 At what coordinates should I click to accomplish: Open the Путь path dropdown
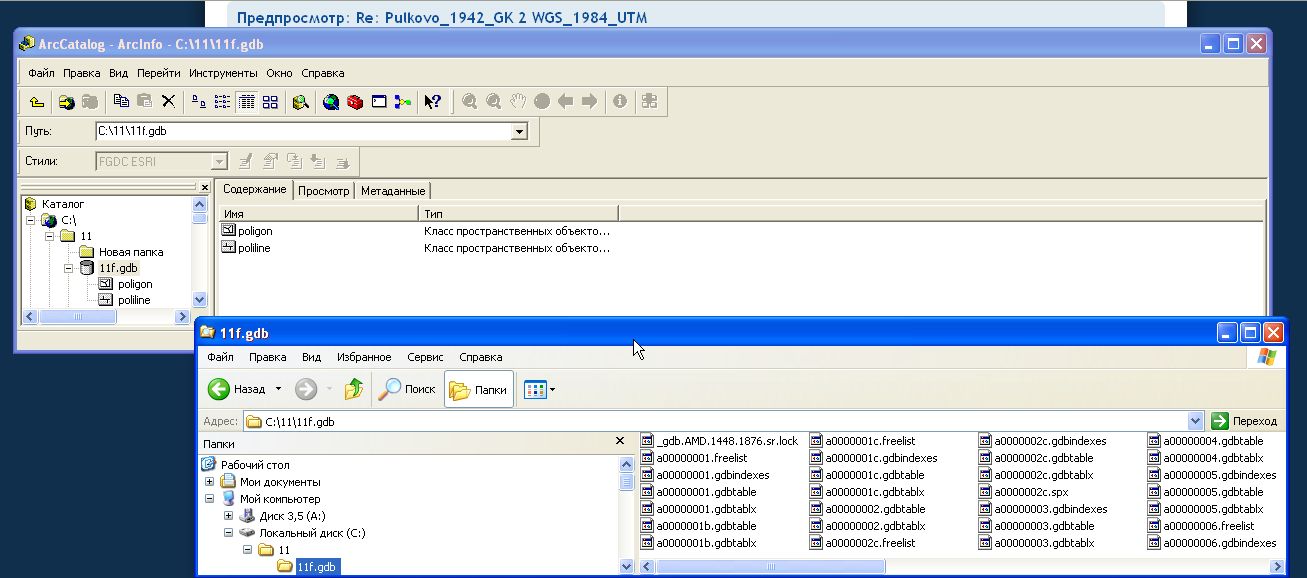point(519,132)
